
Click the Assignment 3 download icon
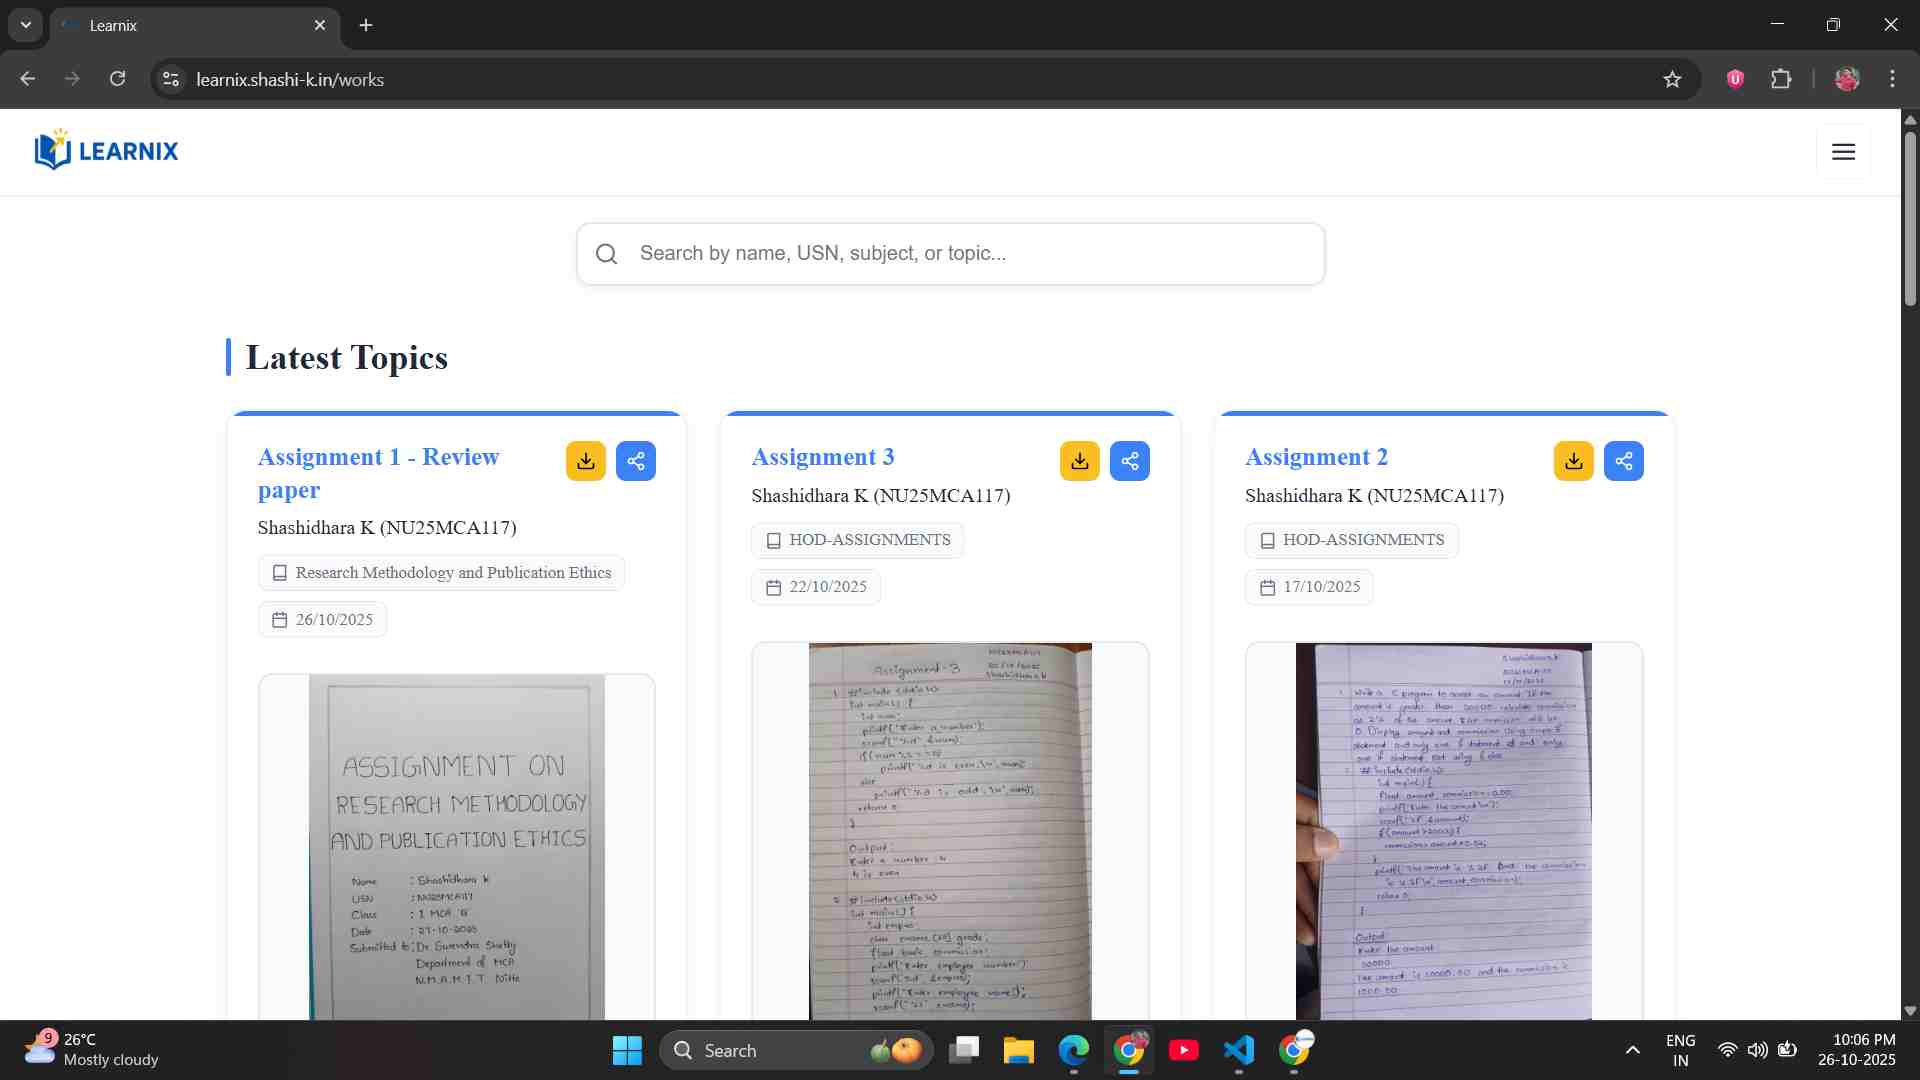(1079, 461)
